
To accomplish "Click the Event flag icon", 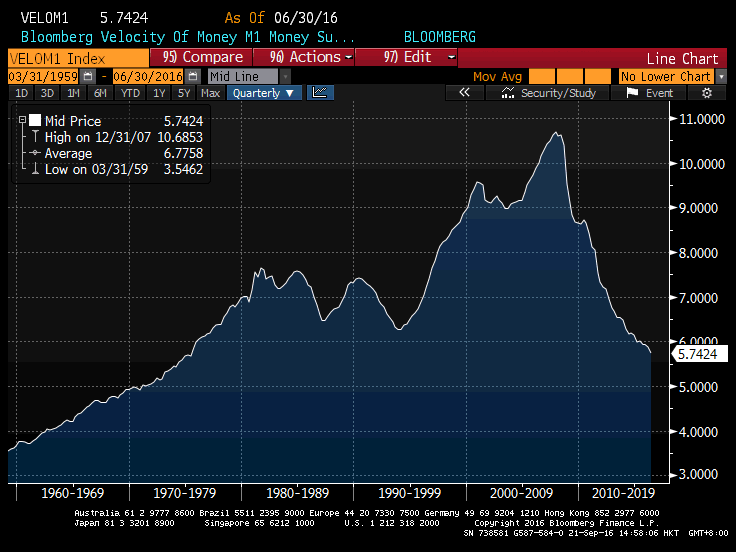I will click(649, 93).
